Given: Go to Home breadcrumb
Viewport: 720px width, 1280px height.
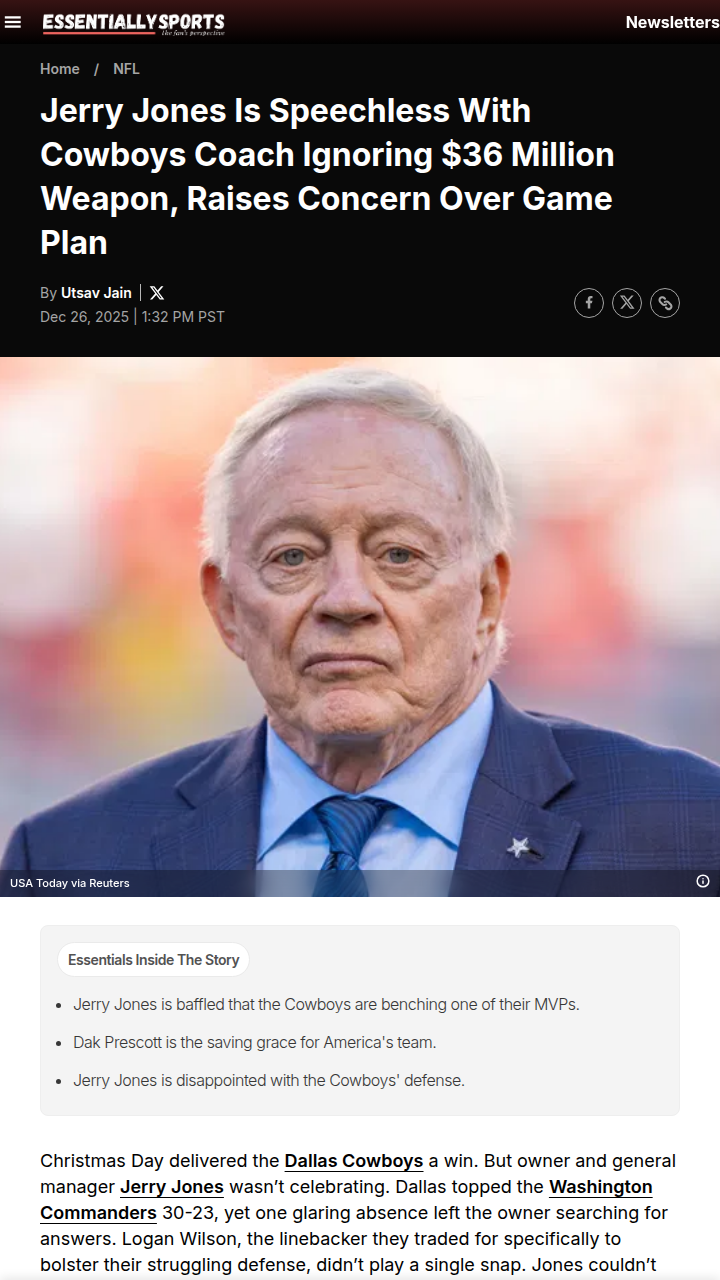Looking at the screenshot, I should (x=60, y=69).
